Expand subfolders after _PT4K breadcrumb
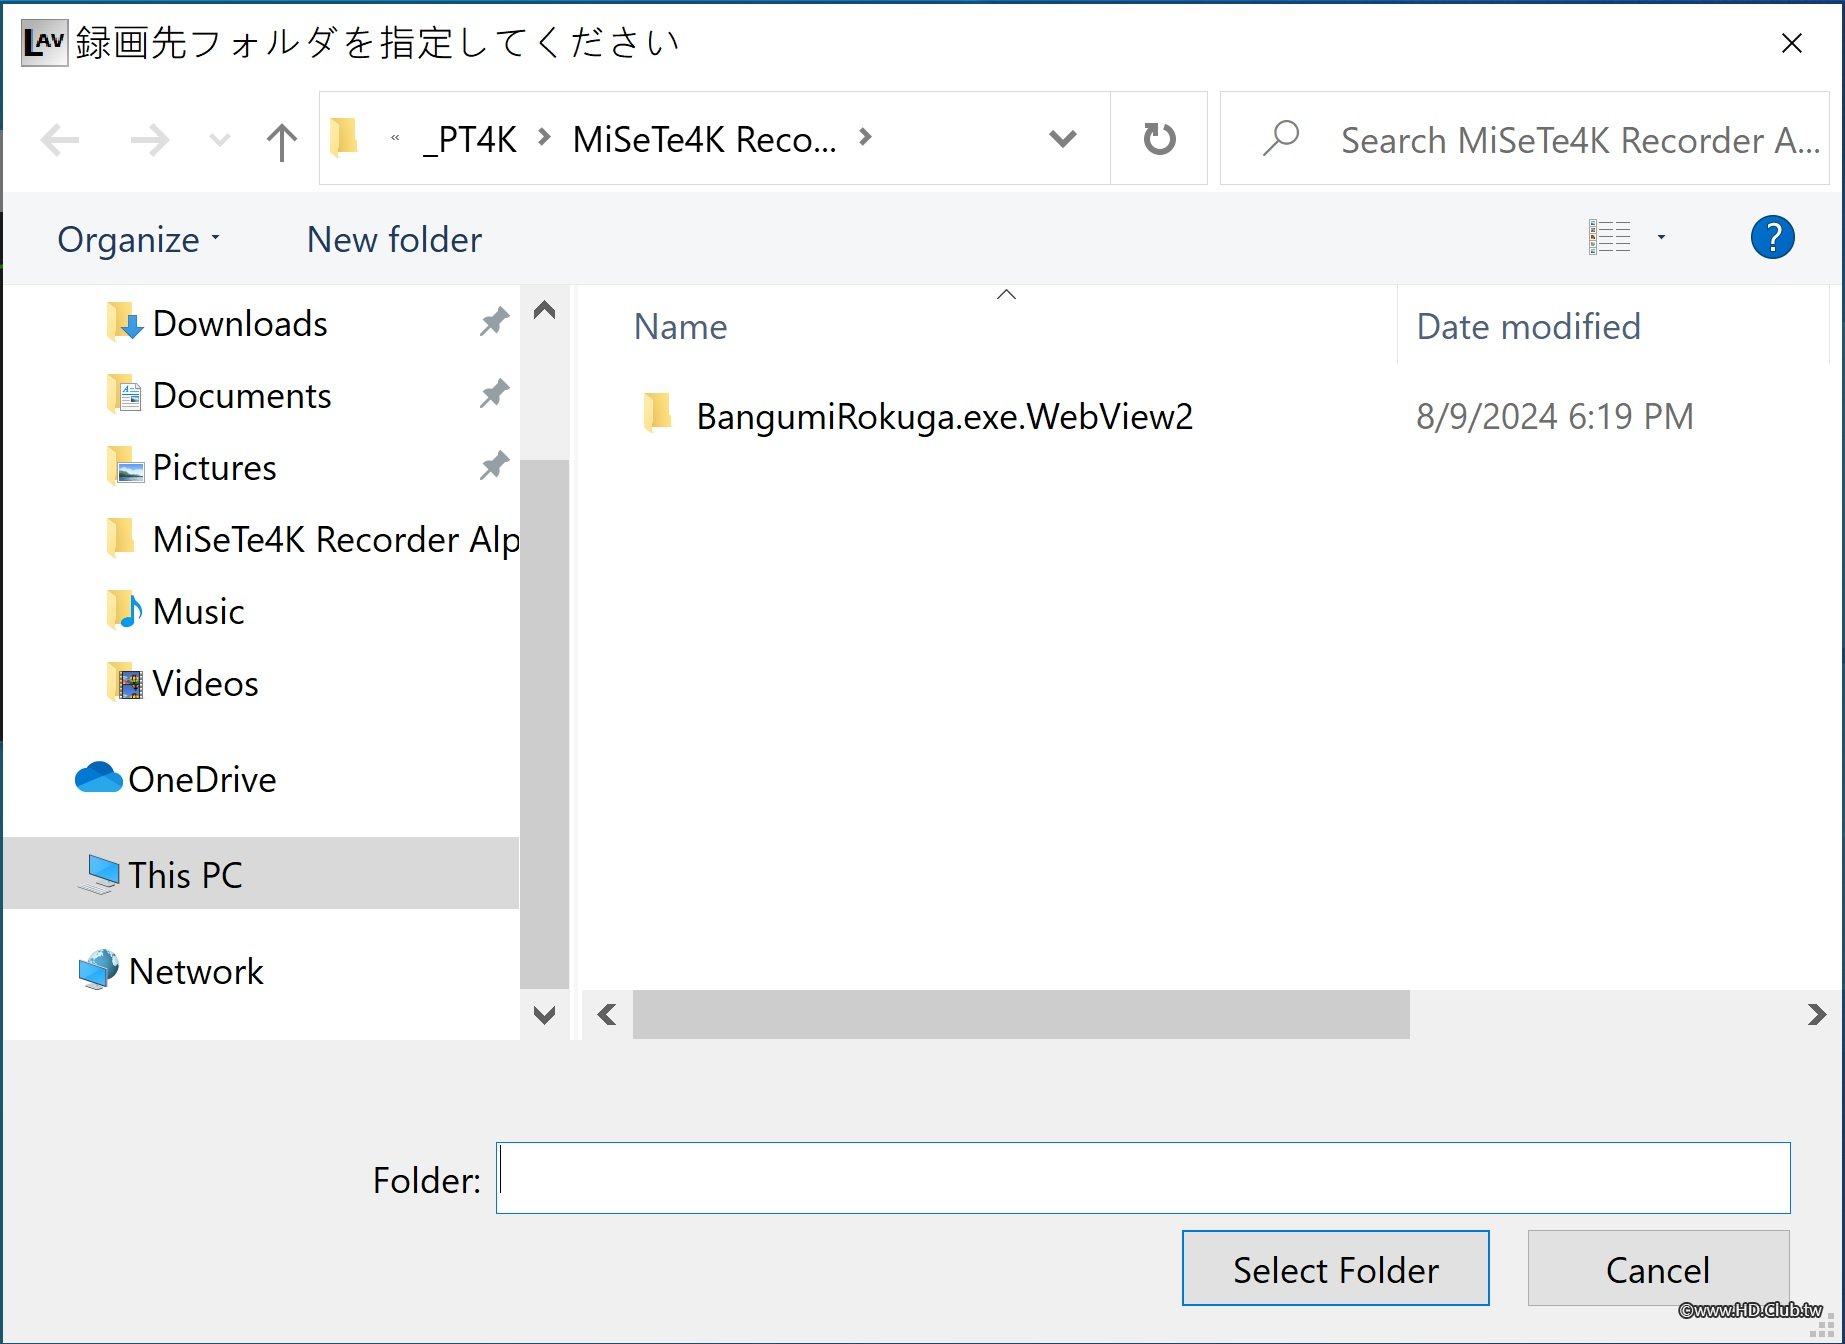The width and height of the screenshot is (1845, 1344). coord(544,137)
